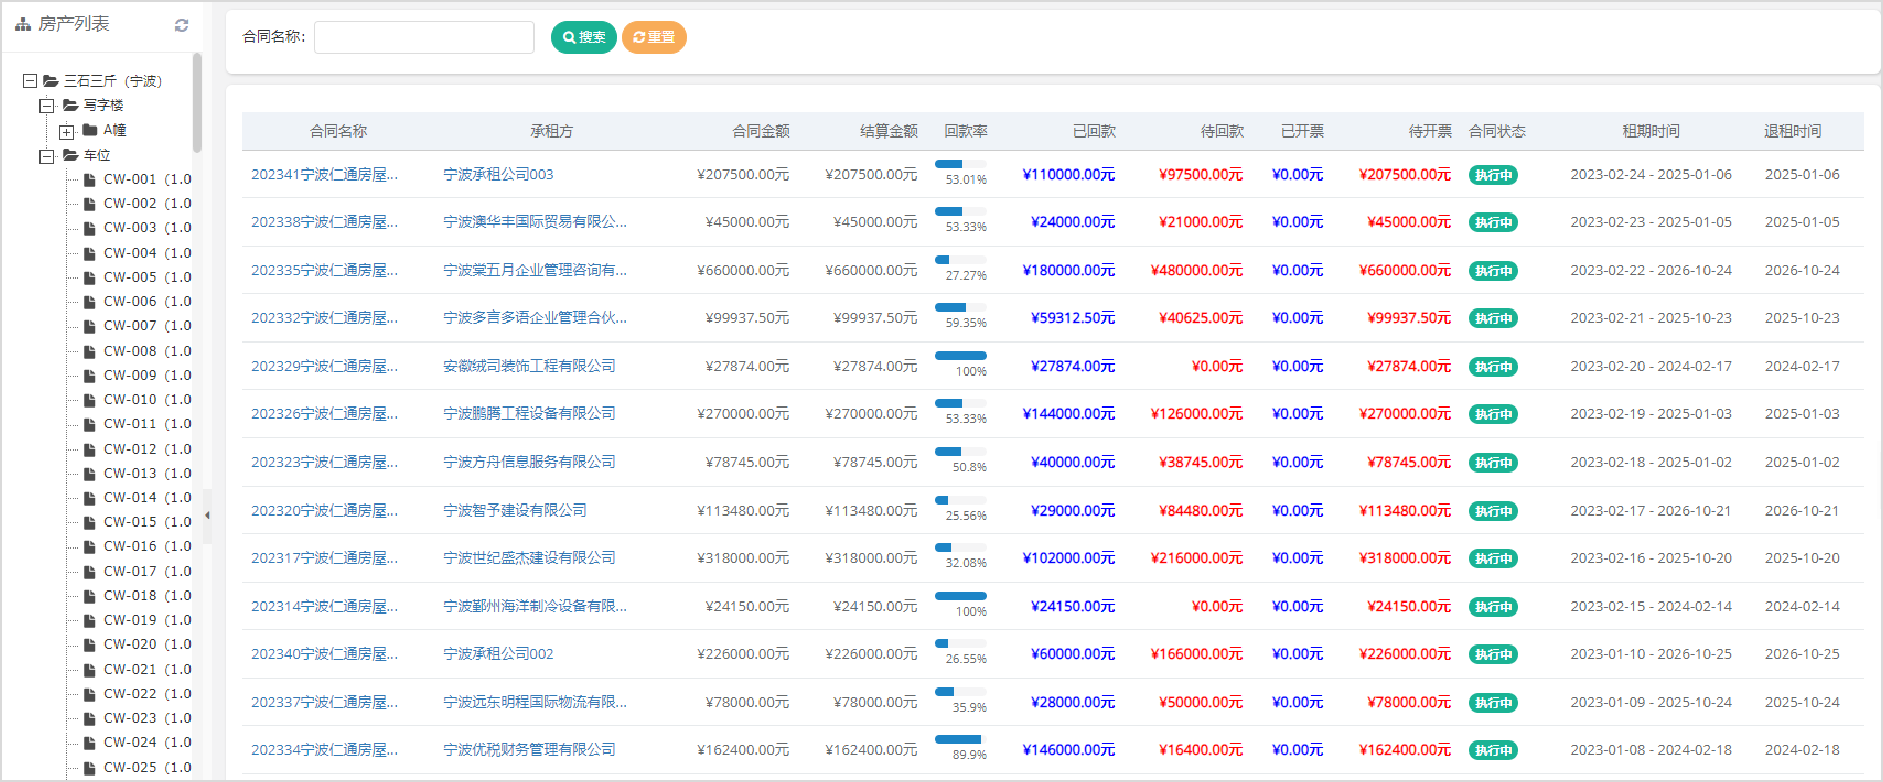Open contract link 202341宁波仁通房屋...
This screenshot has height=782, width=1883.
[x=324, y=175]
